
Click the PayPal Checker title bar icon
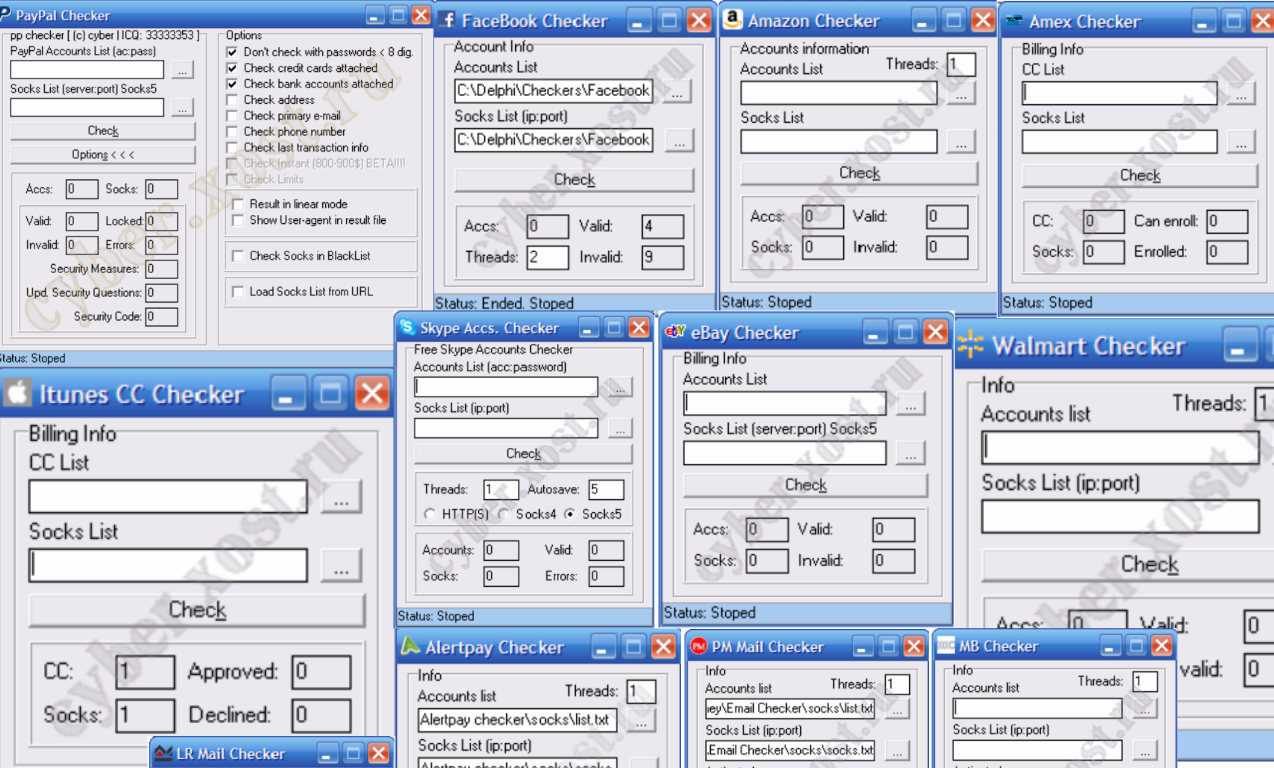[x=6, y=16]
